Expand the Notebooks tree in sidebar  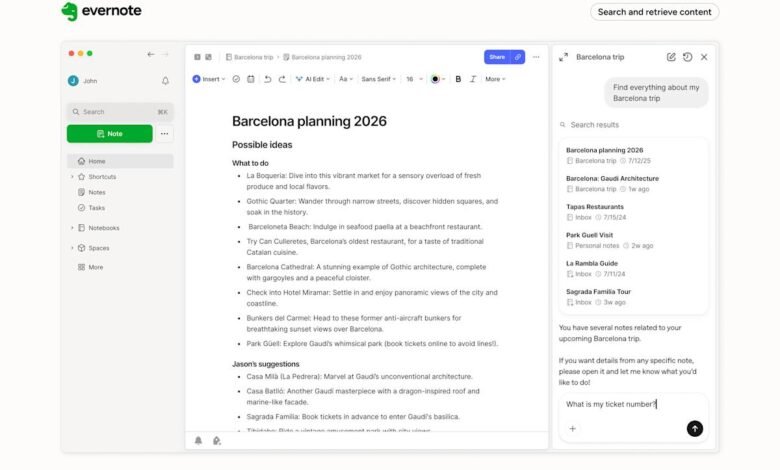pyautogui.click(x=72, y=228)
